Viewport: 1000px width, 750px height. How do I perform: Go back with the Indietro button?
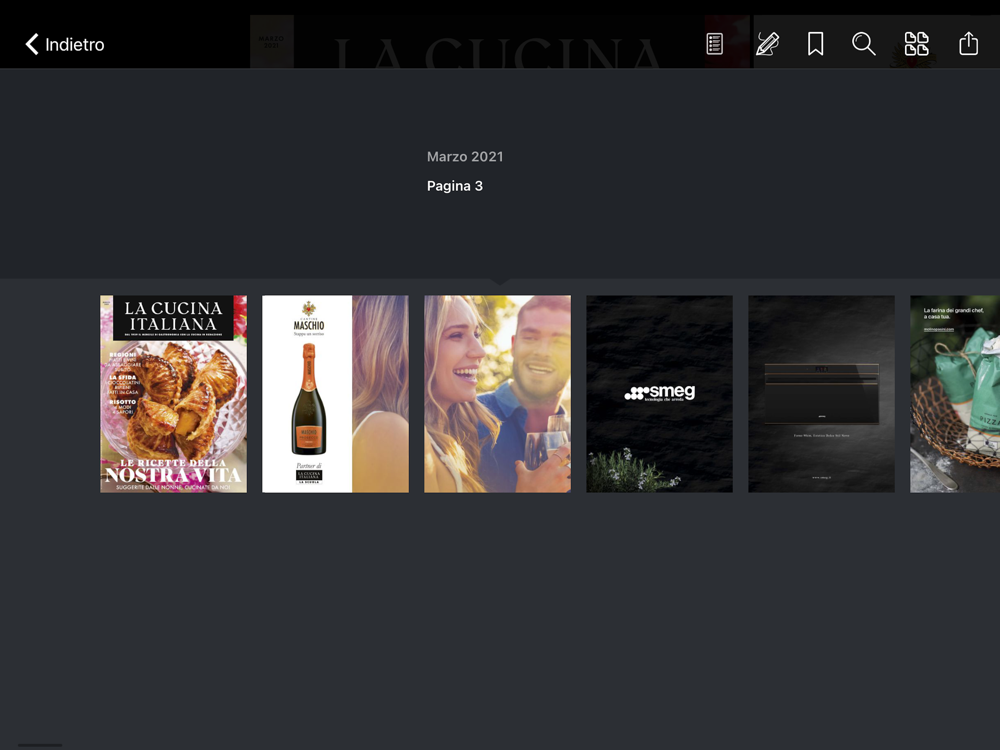[x=64, y=44]
